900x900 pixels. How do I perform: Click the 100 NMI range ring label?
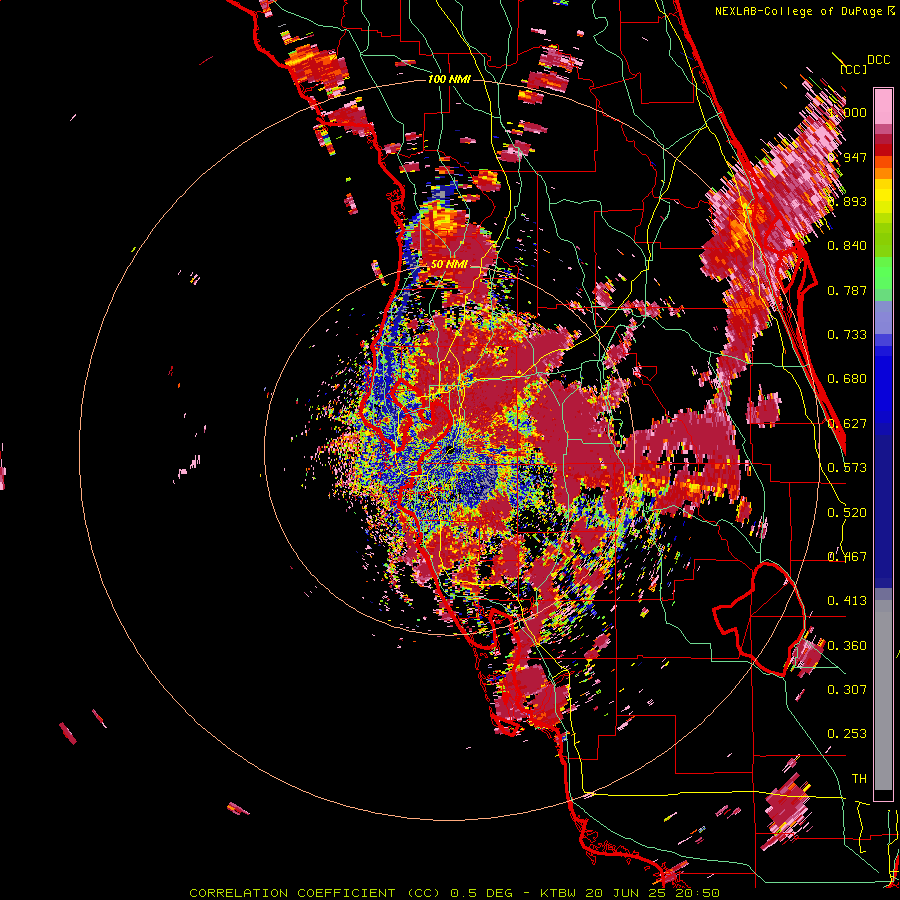click(x=449, y=79)
